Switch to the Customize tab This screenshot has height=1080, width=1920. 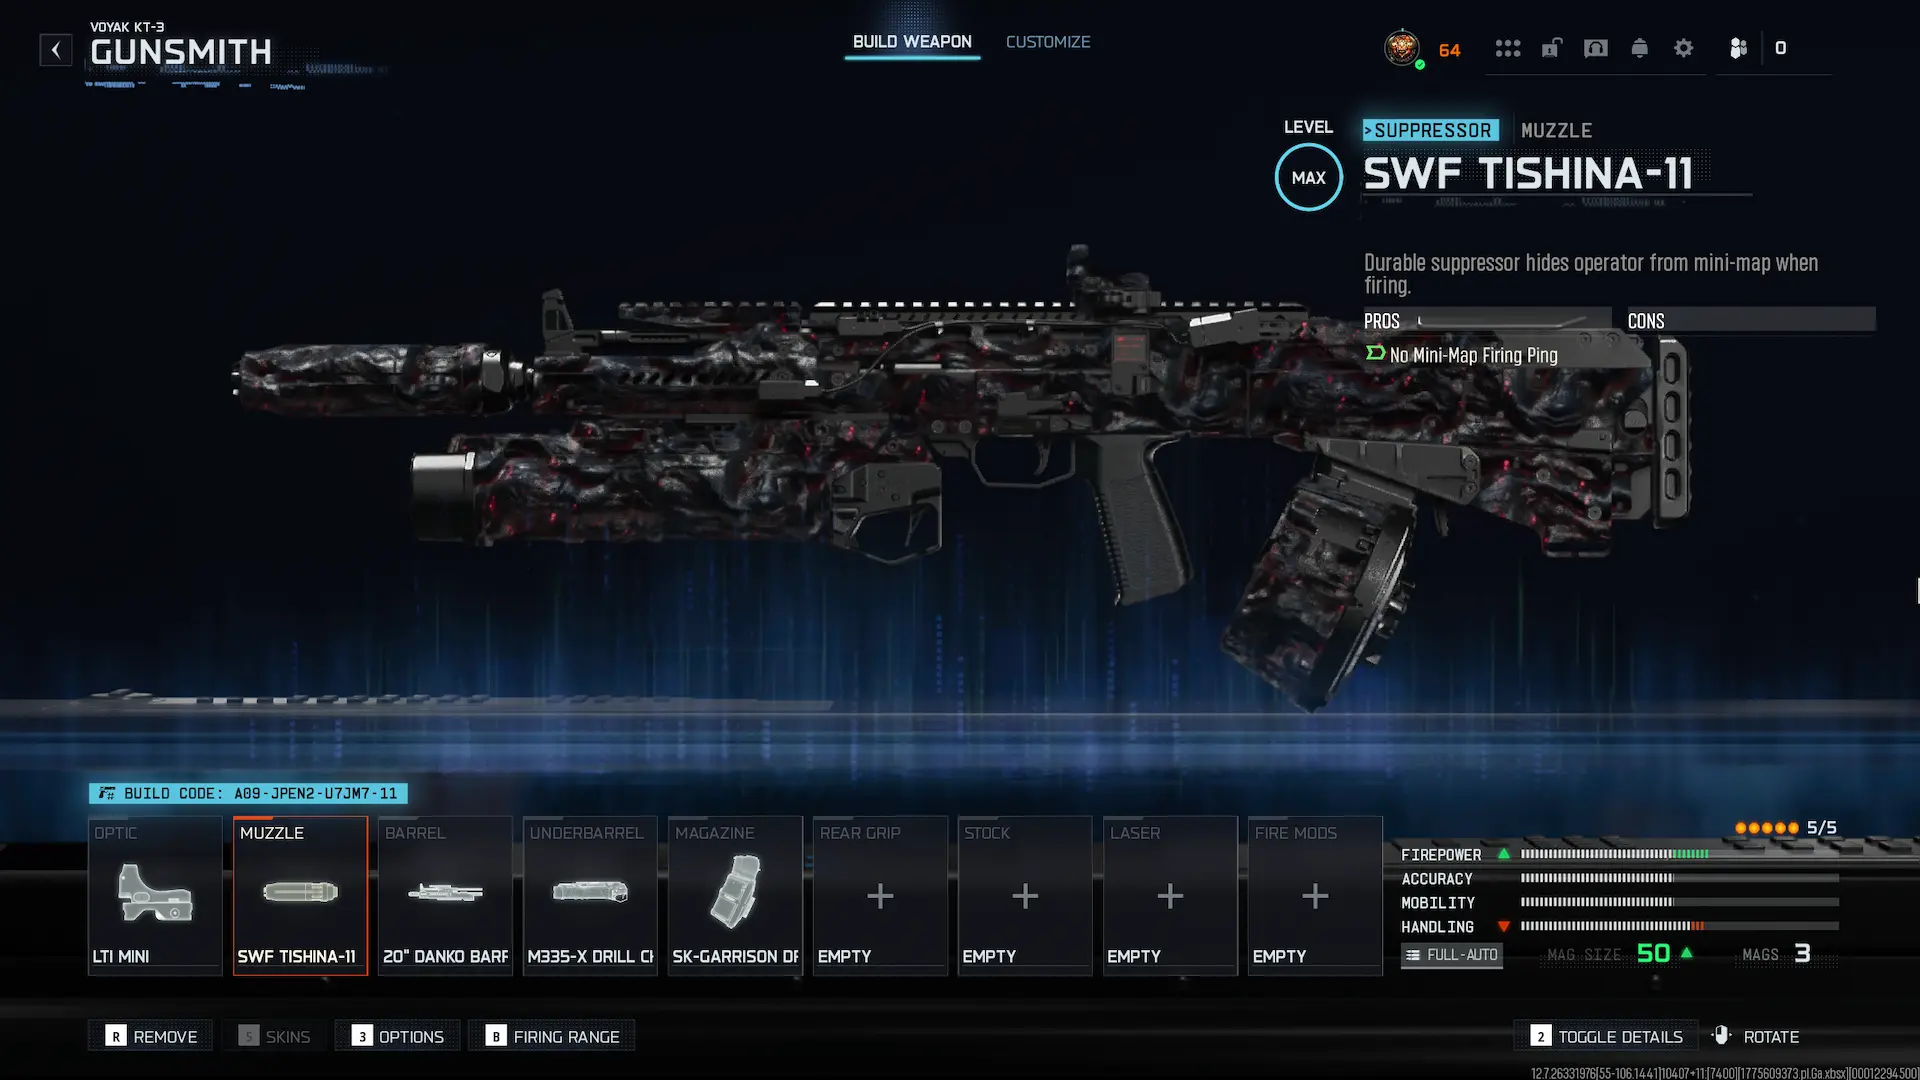(x=1048, y=42)
